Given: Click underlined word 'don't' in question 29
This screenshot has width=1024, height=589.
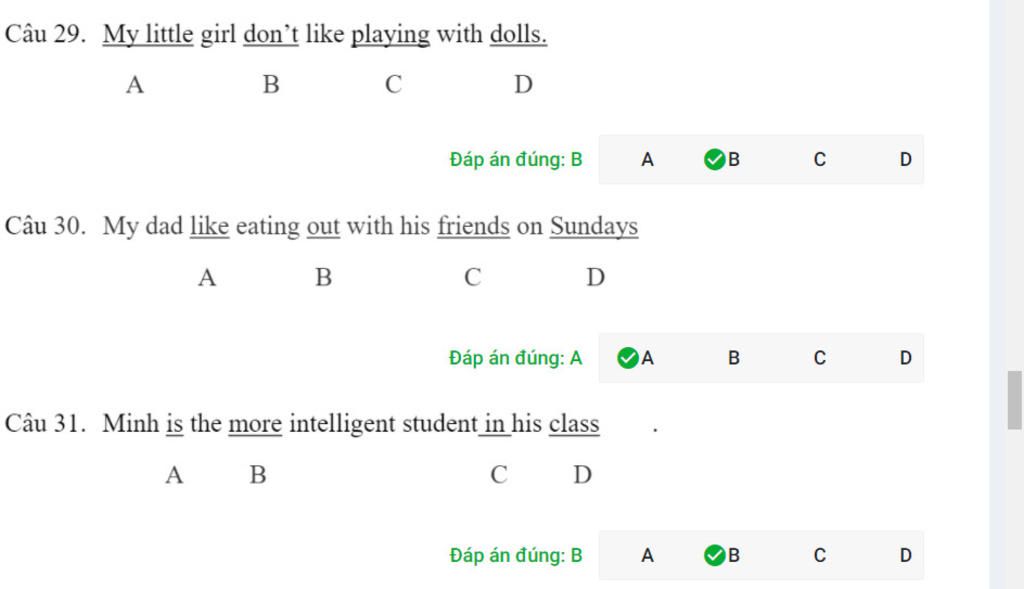Looking at the screenshot, I should [x=270, y=34].
